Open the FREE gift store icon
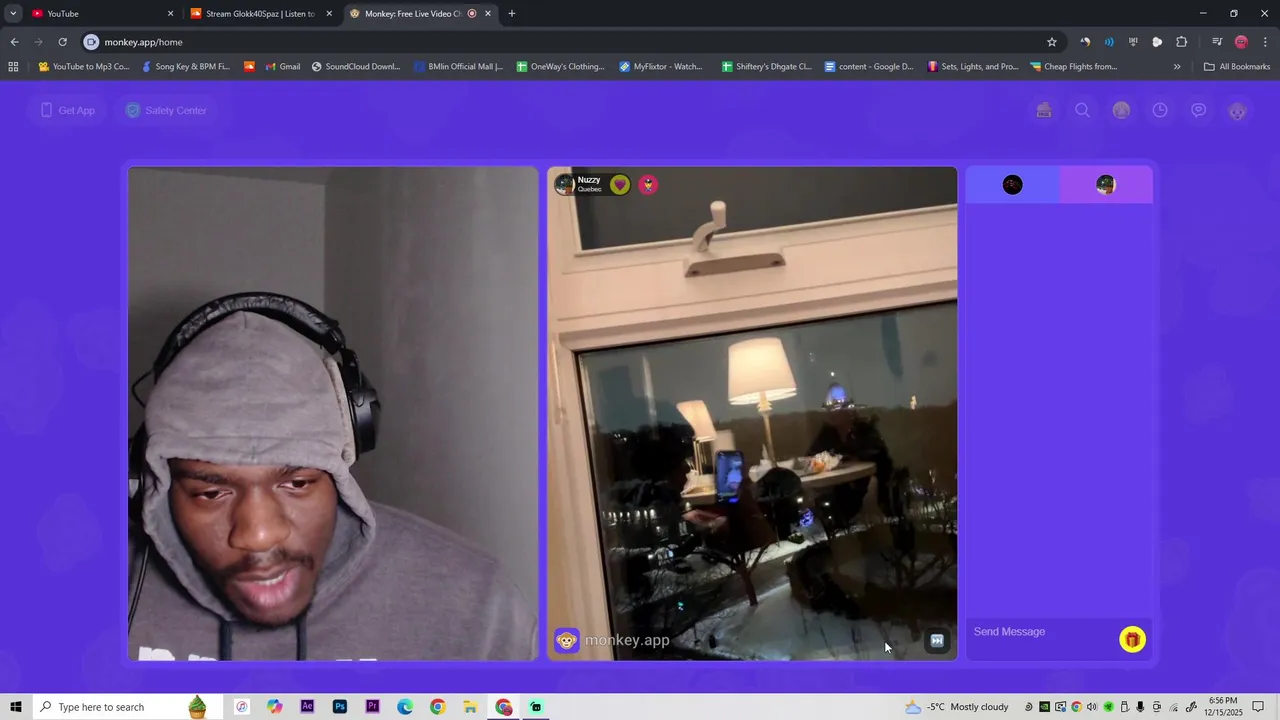The width and height of the screenshot is (1280, 720). pyautogui.click(x=1044, y=110)
